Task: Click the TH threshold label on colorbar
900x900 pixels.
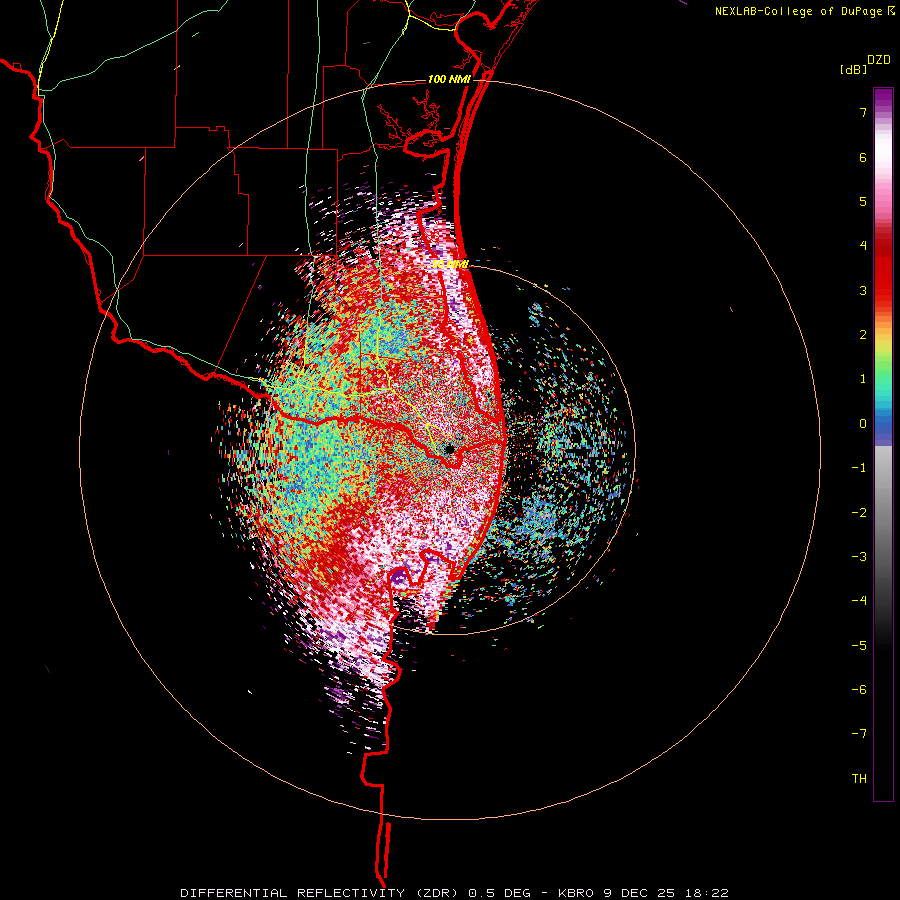Action: coord(859,779)
